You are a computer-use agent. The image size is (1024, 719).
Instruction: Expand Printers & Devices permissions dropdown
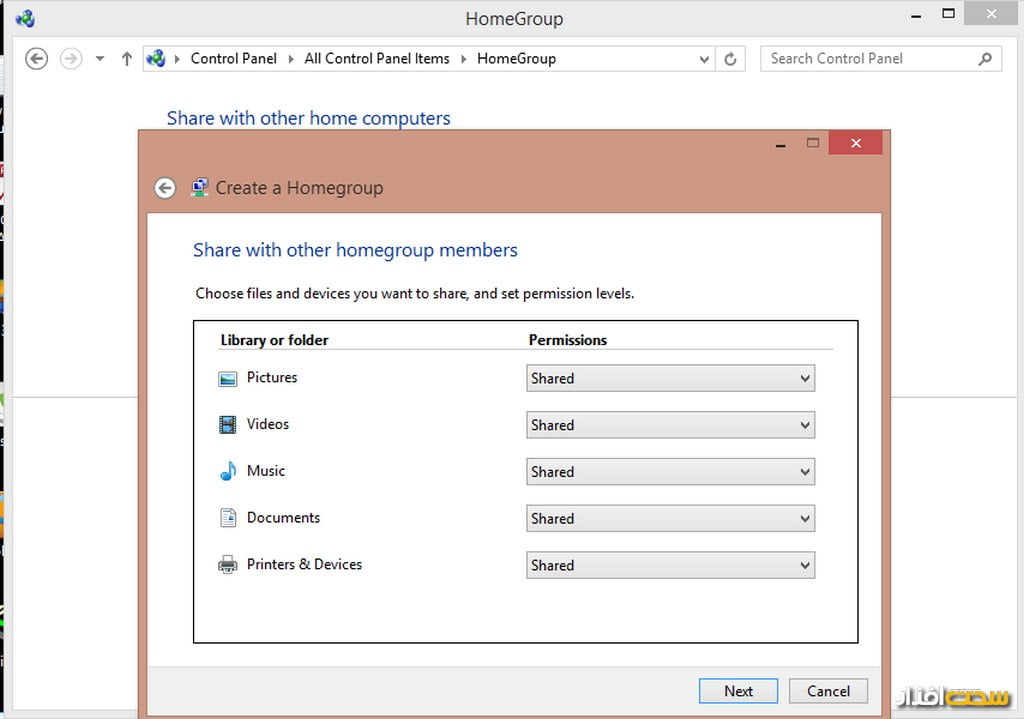point(670,565)
